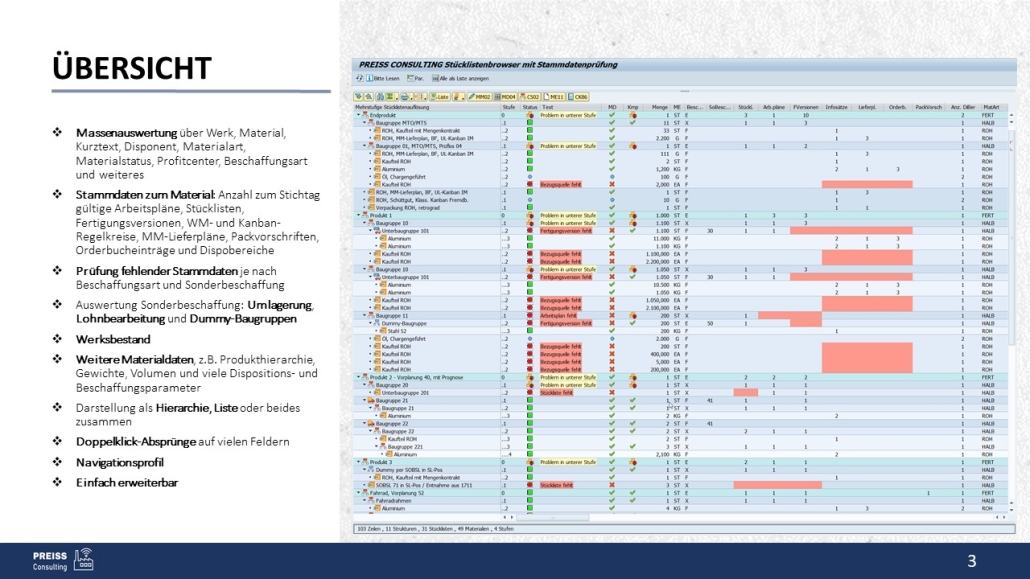
Task: Collapse 'Baugruppe MTO/MTS' node
Action: click(x=365, y=122)
